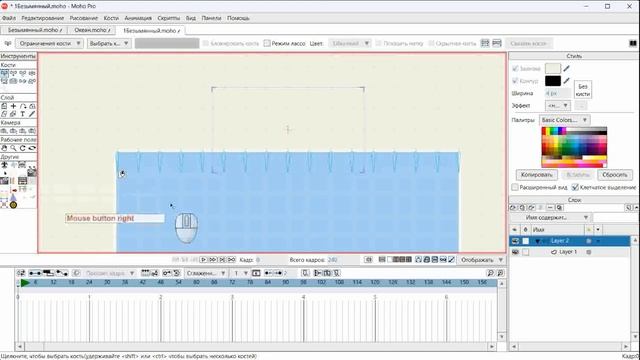Select the Transform Layer plus-shaped tool
This screenshot has width=640, height=360.
click(13, 106)
